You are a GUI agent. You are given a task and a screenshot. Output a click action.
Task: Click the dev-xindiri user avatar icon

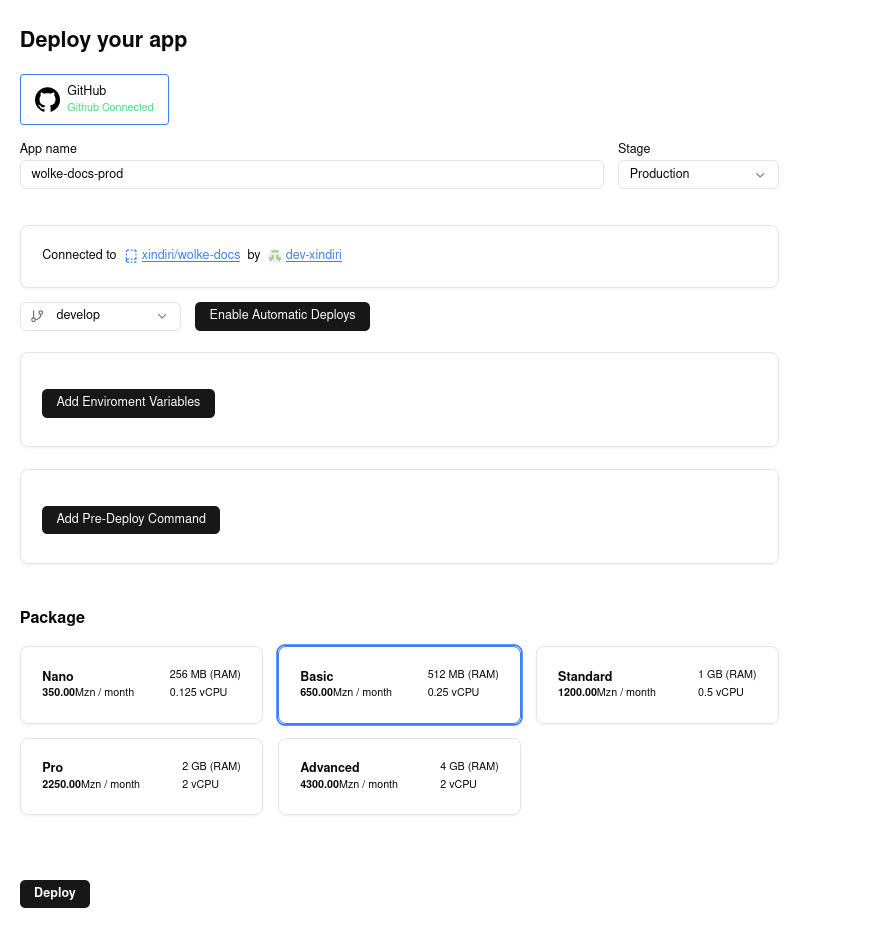pyautogui.click(x=275, y=256)
